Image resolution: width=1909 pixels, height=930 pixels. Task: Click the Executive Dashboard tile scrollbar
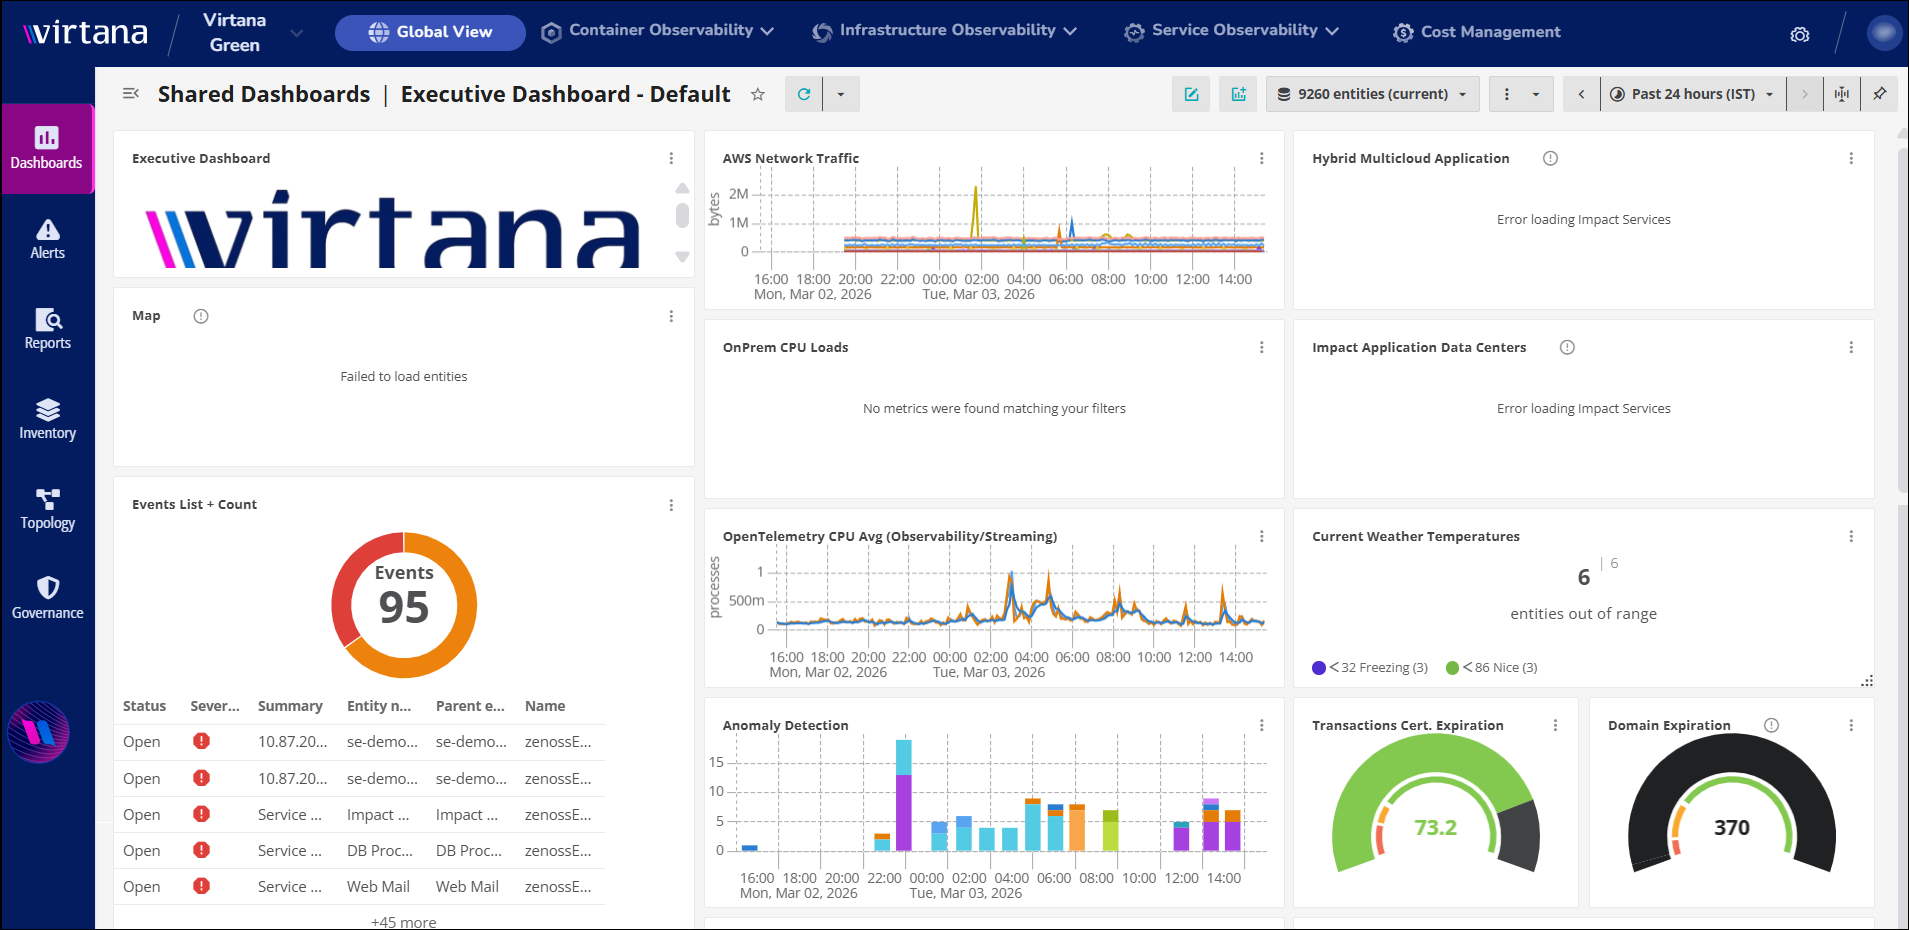682,215
